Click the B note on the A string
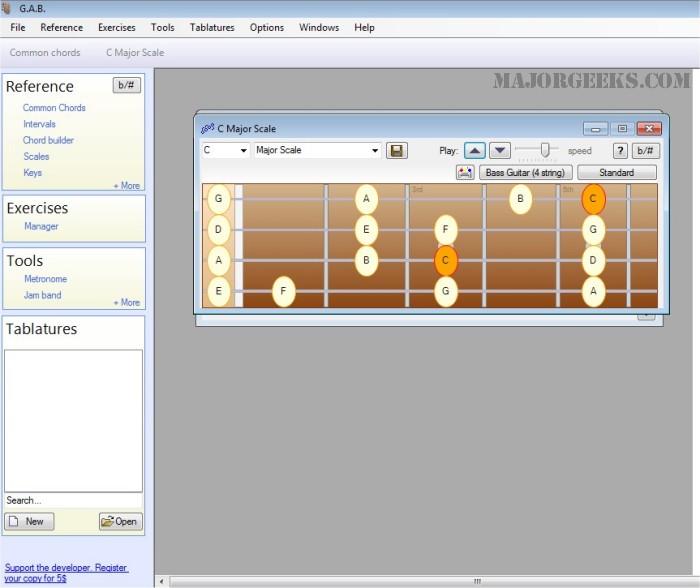This screenshot has height=588, width=700. 366,260
